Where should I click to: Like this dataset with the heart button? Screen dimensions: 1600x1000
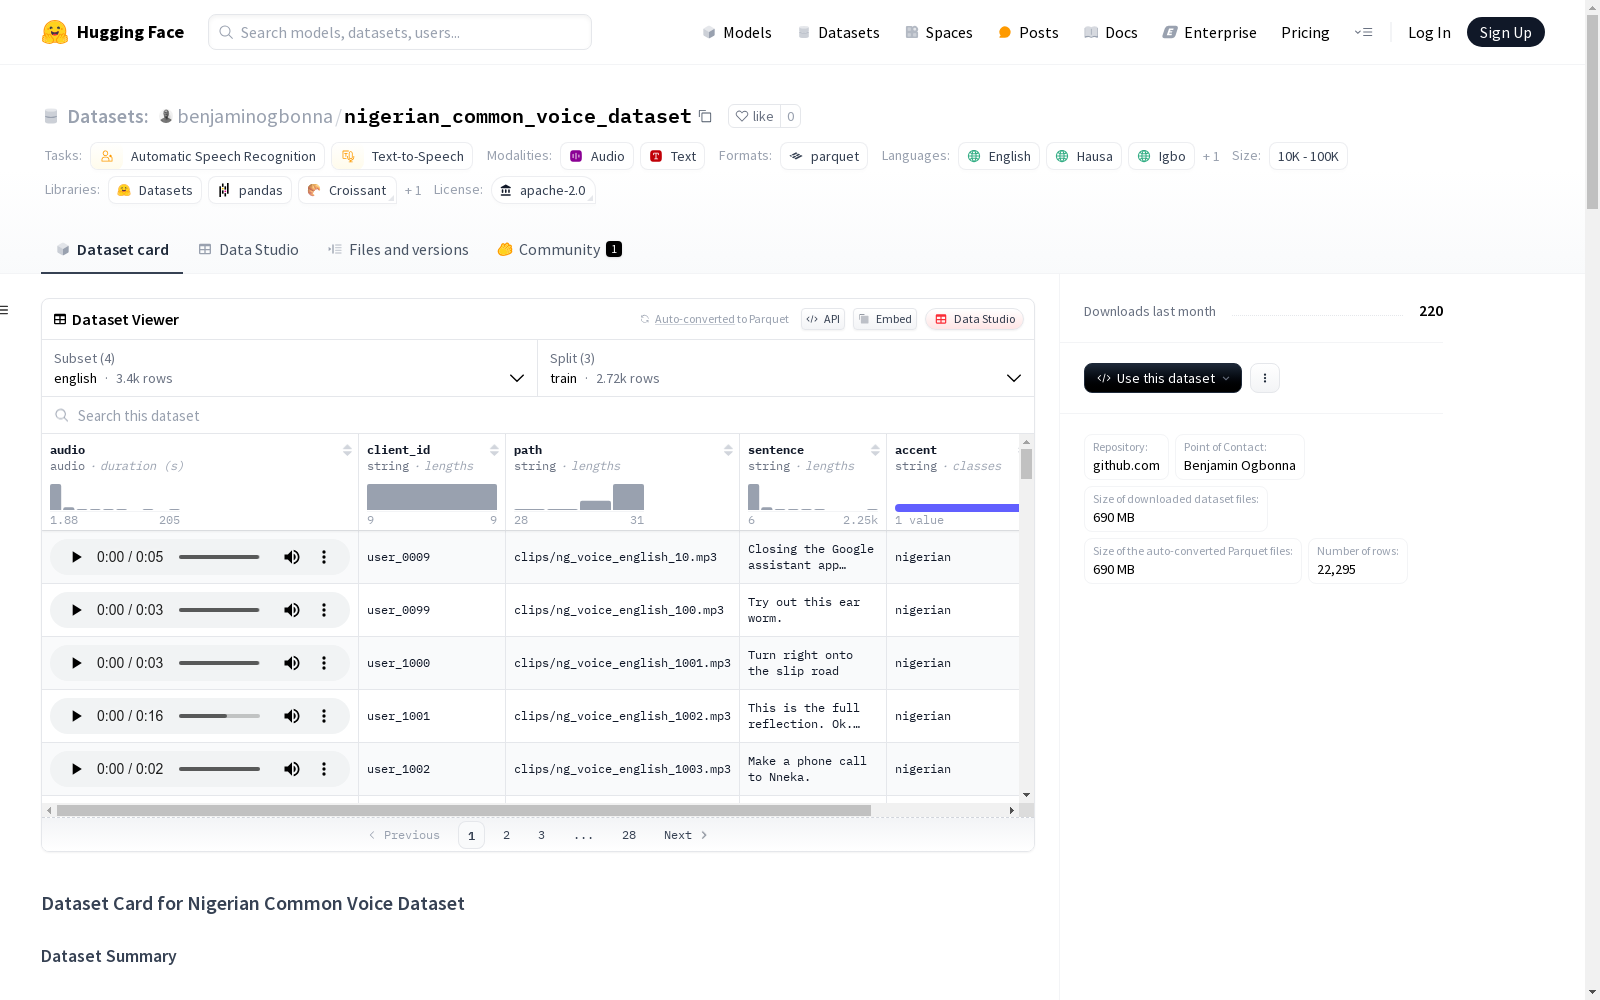click(755, 116)
